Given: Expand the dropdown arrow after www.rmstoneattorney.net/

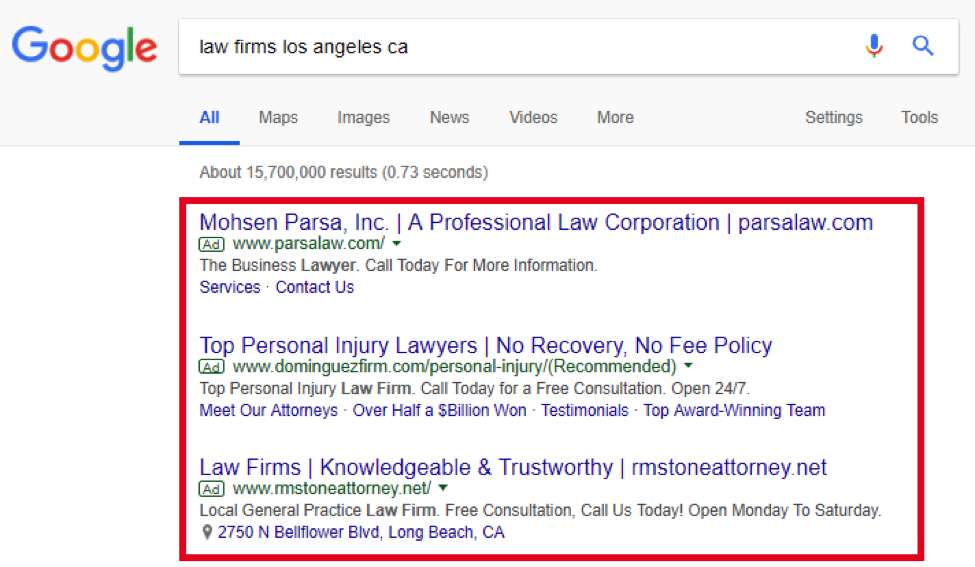Looking at the screenshot, I should 443,488.
